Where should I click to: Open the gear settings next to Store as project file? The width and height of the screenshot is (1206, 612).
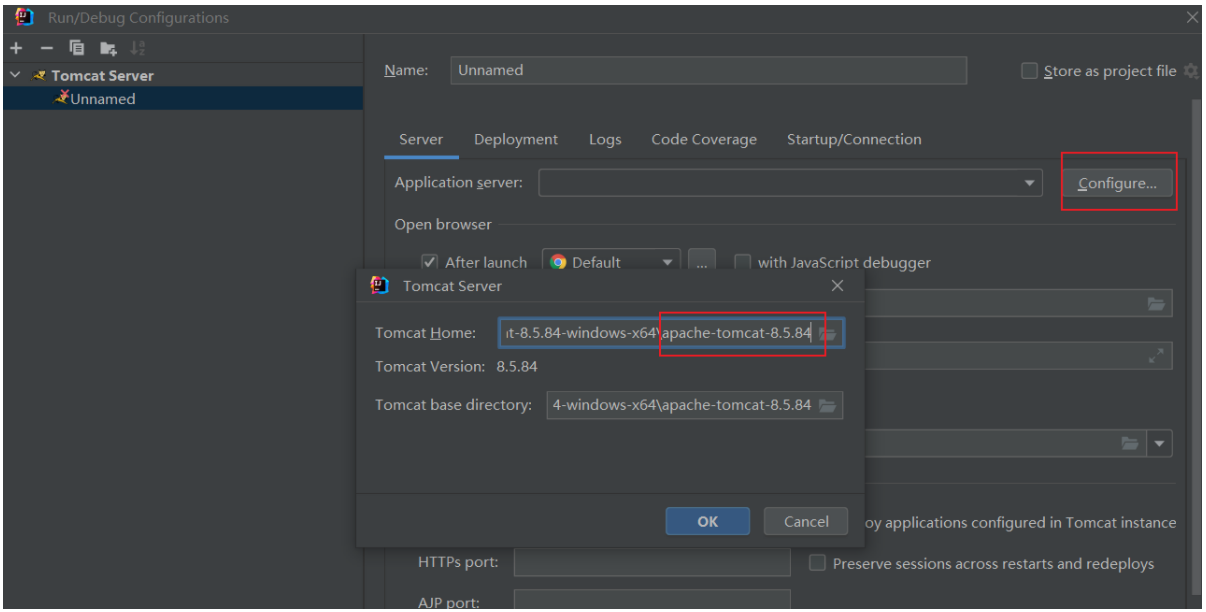coord(1190,71)
